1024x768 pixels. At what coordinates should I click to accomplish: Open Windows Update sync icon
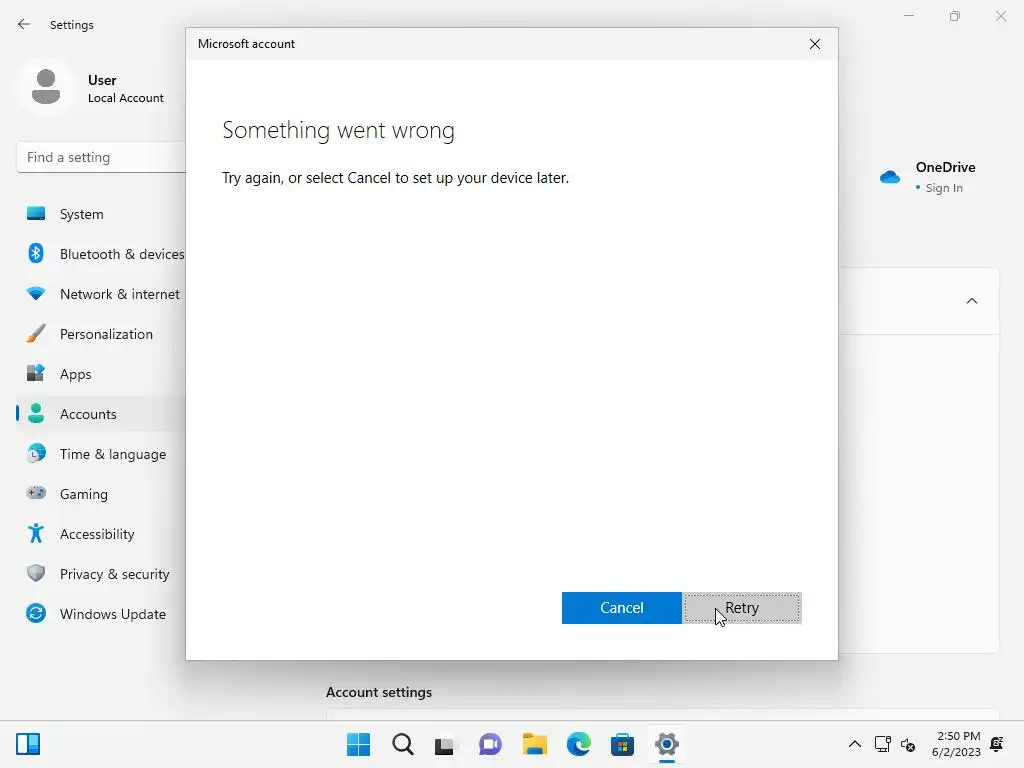coord(36,613)
